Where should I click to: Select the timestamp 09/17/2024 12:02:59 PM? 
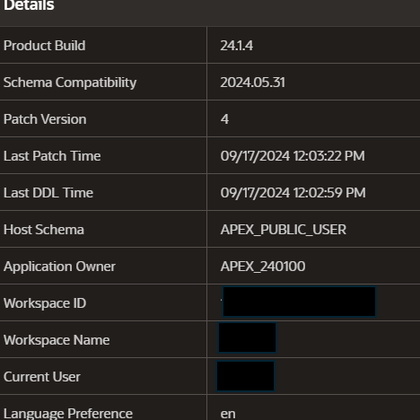[293, 193]
